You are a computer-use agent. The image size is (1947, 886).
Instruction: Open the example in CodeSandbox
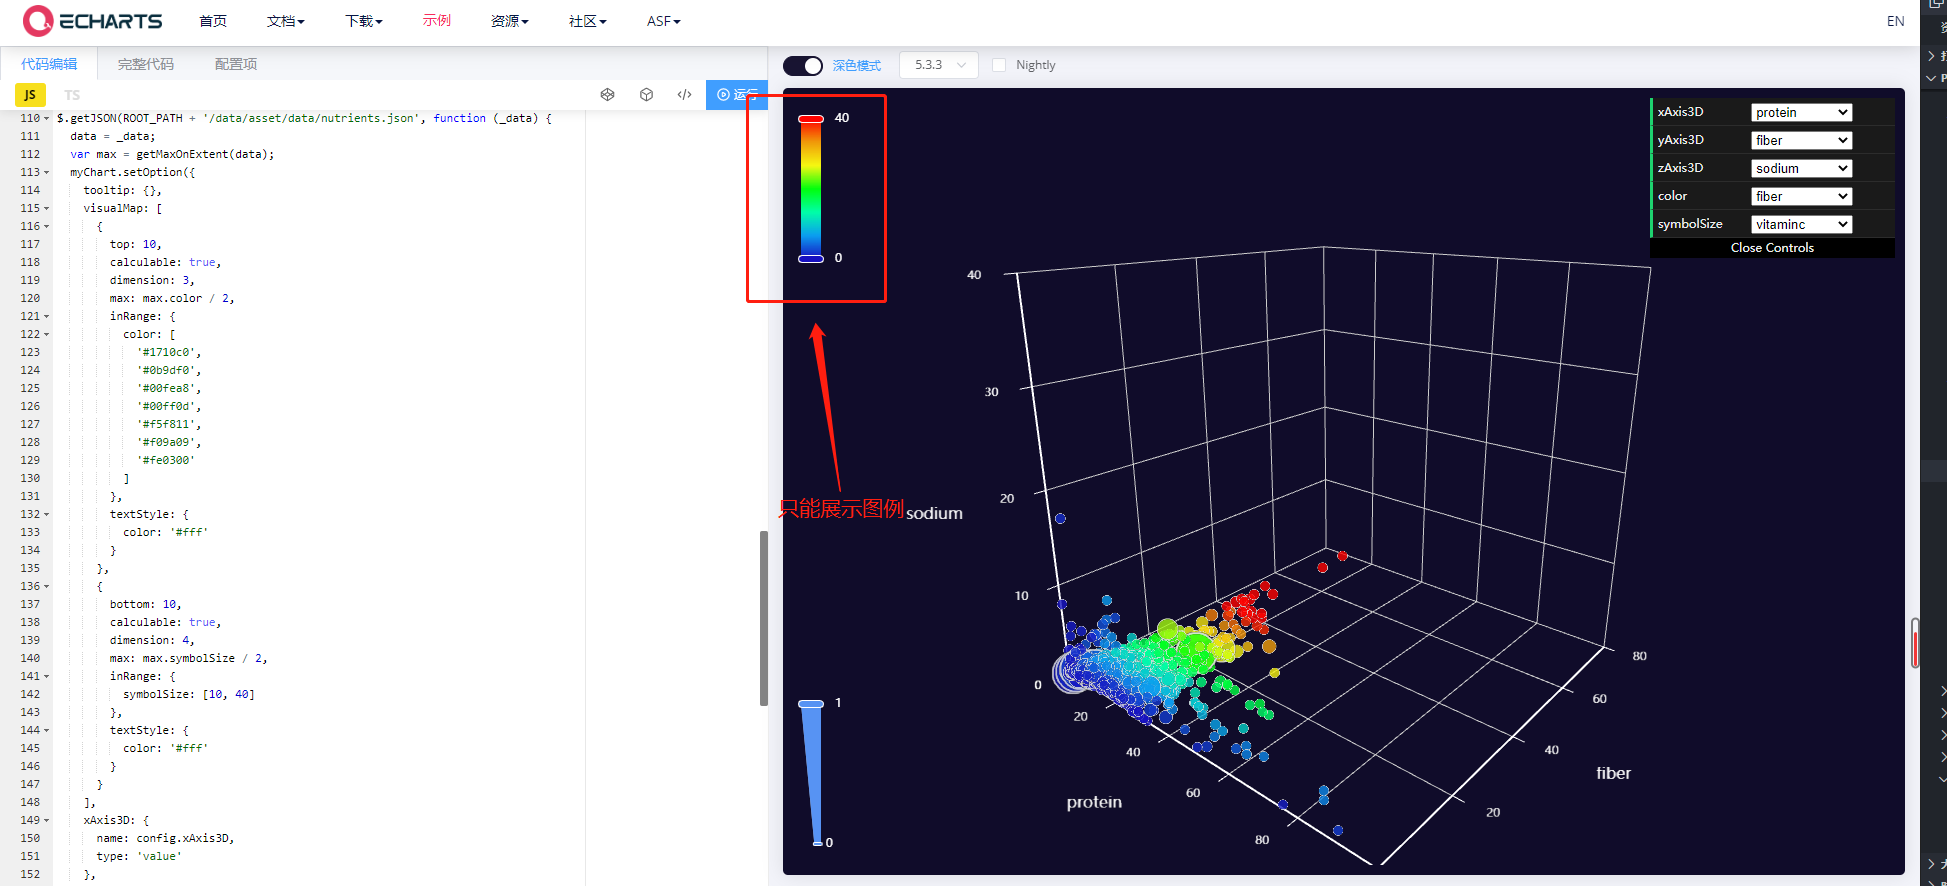click(x=646, y=95)
